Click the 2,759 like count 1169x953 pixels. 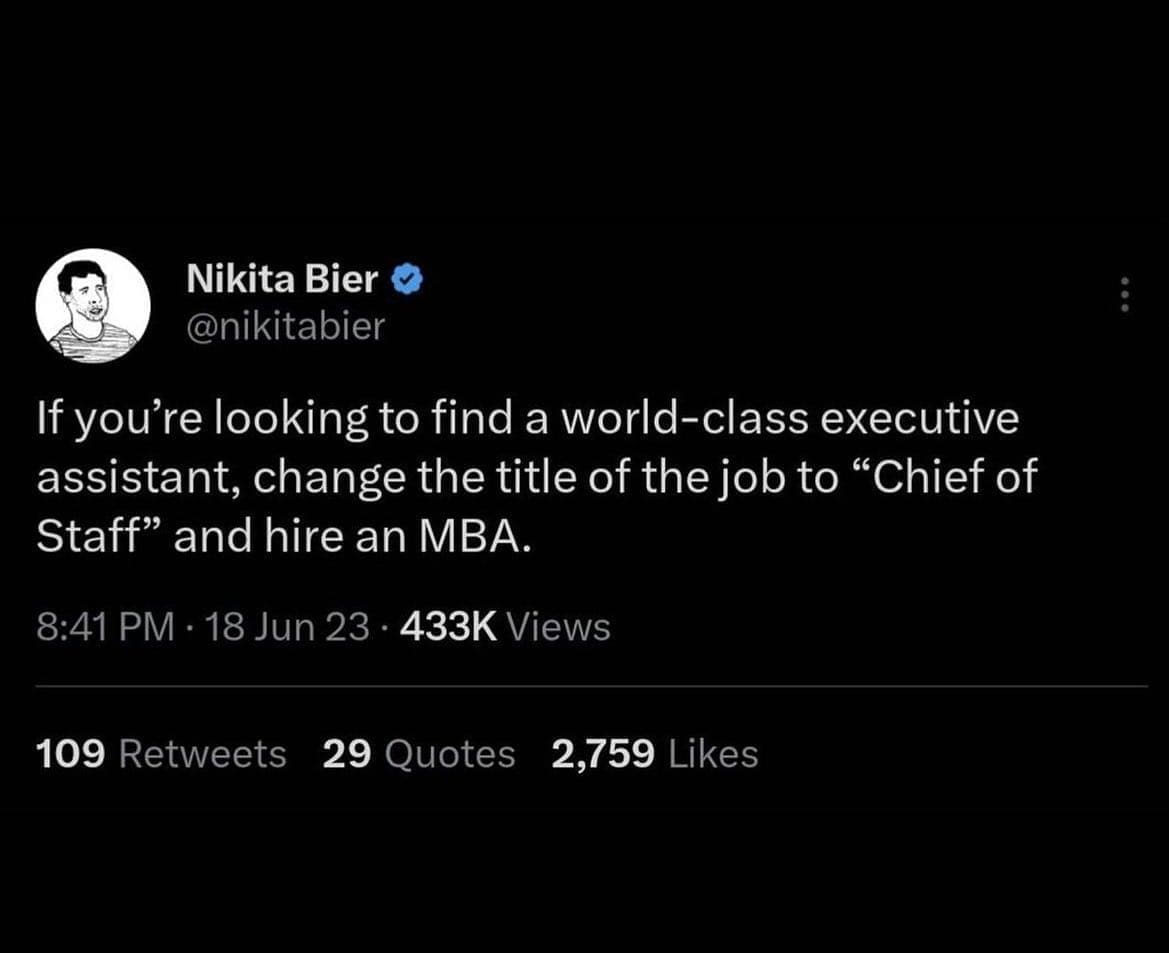click(603, 754)
